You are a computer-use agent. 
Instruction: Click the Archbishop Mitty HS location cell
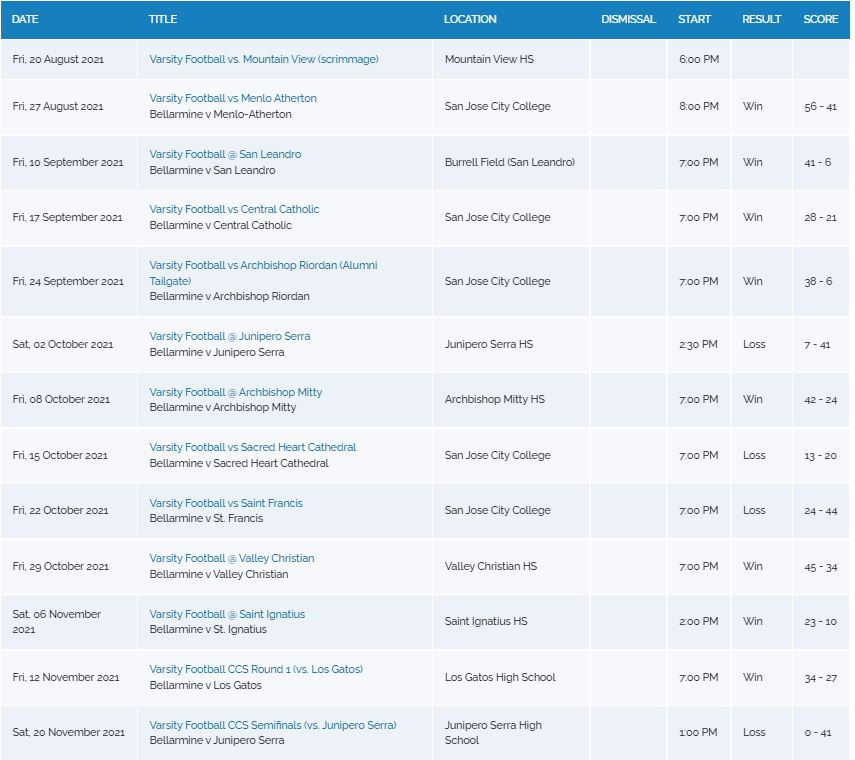pyautogui.click(x=495, y=399)
